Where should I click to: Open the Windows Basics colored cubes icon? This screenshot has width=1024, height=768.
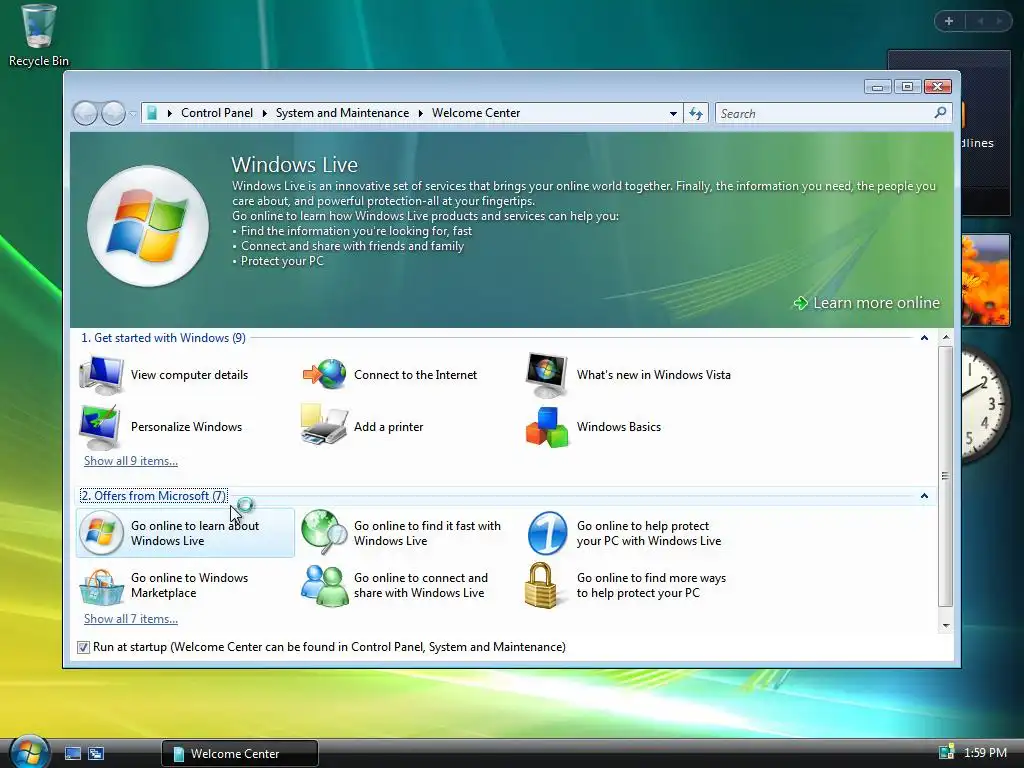pyautogui.click(x=547, y=427)
